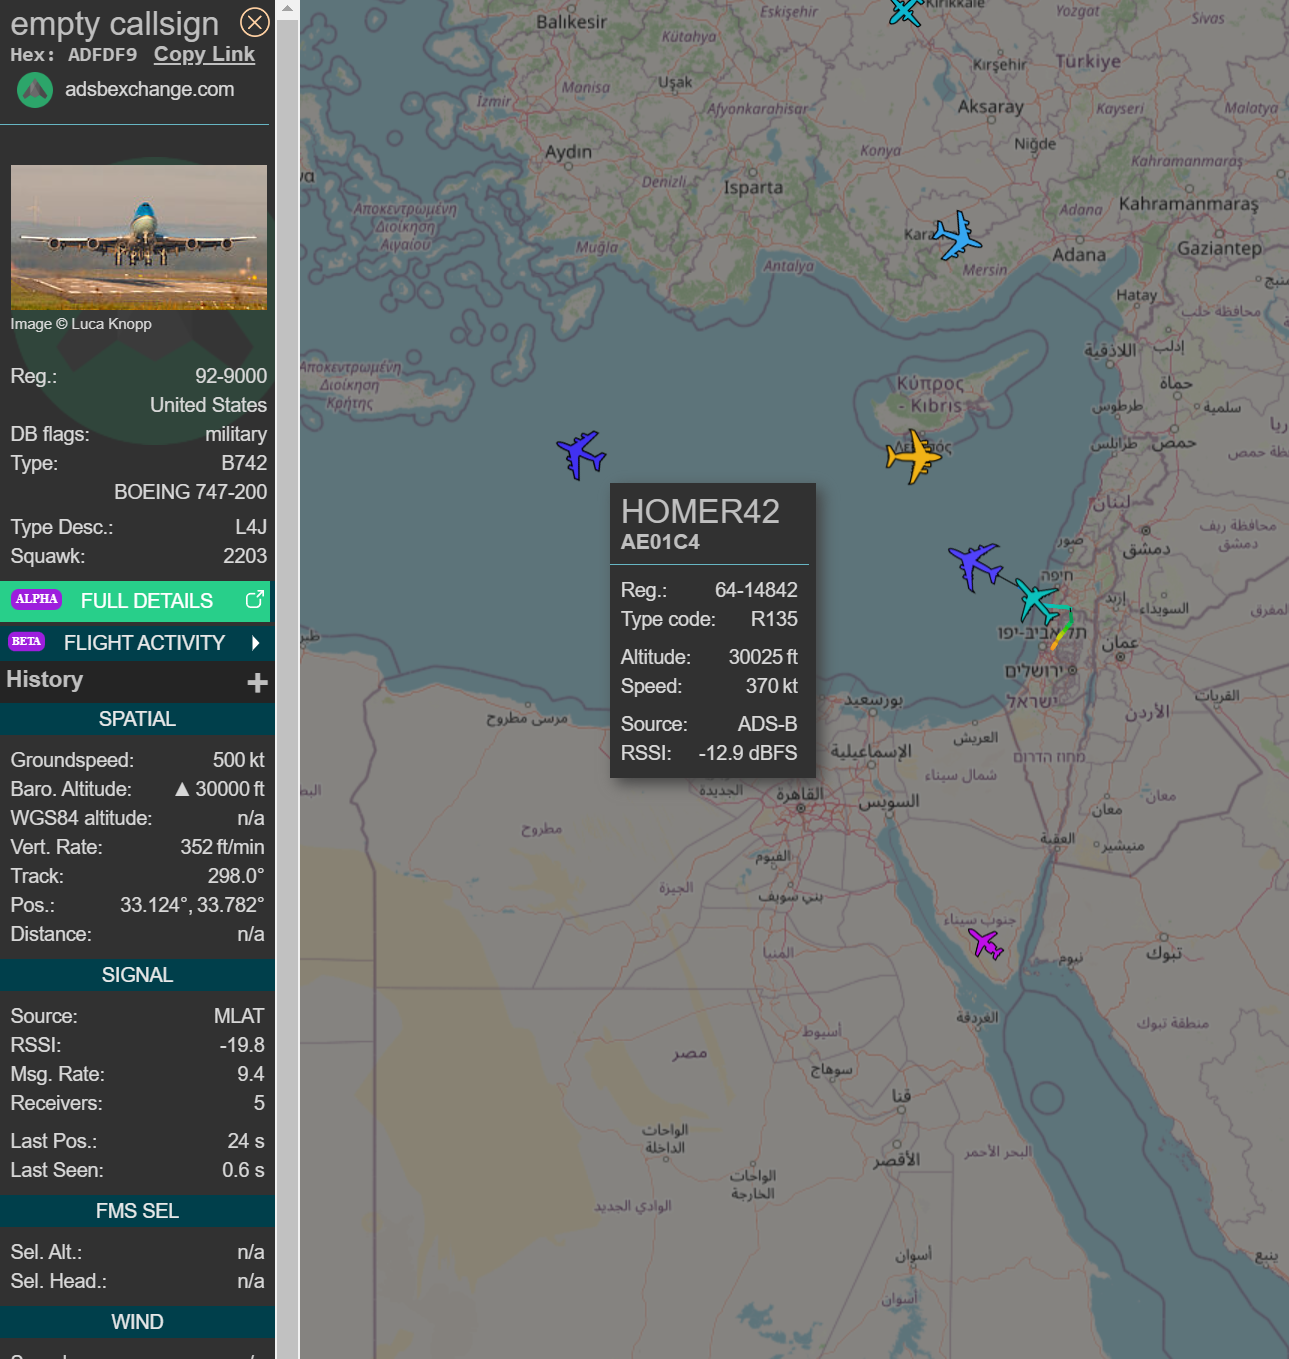Image resolution: width=1289 pixels, height=1359 pixels.
Task: Click the L4J type description value
Action: coord(251,527)
